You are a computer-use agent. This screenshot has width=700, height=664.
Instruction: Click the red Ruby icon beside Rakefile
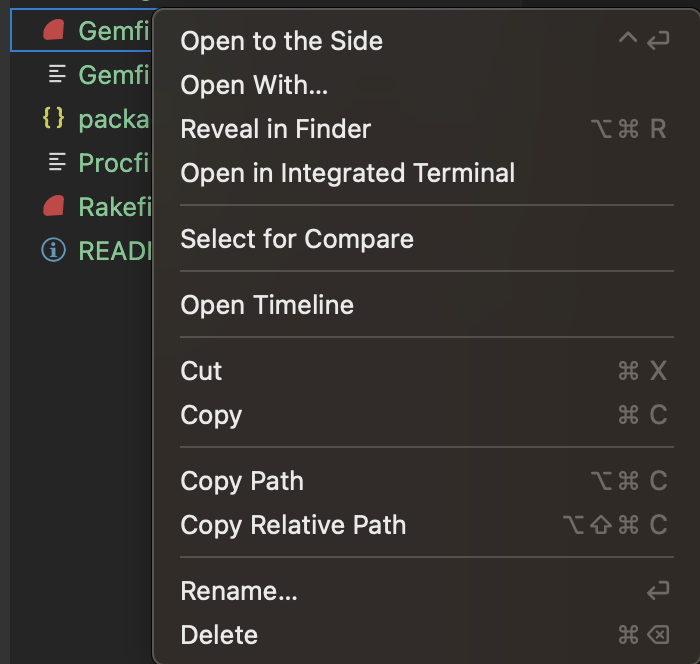[x=53, y=207]
